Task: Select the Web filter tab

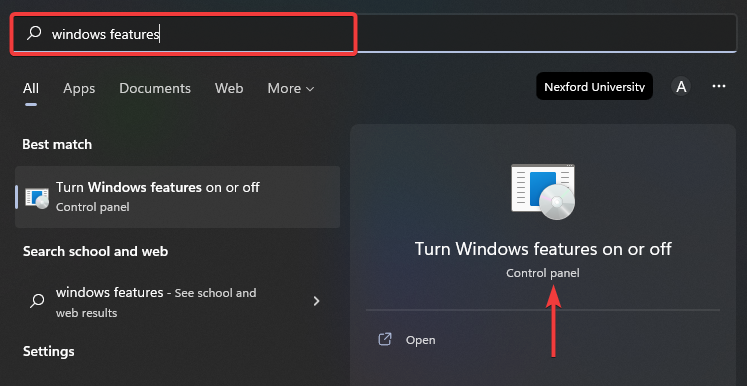Action: click(229, 88)
